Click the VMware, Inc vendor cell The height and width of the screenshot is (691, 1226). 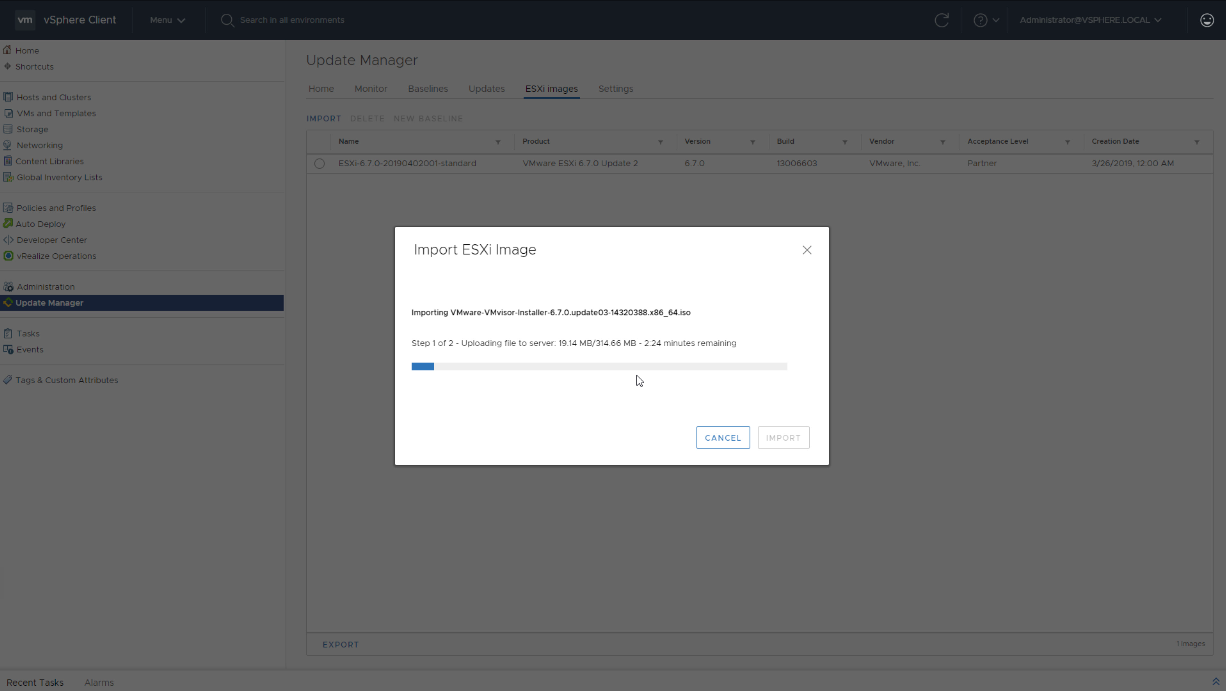(894, 163)
